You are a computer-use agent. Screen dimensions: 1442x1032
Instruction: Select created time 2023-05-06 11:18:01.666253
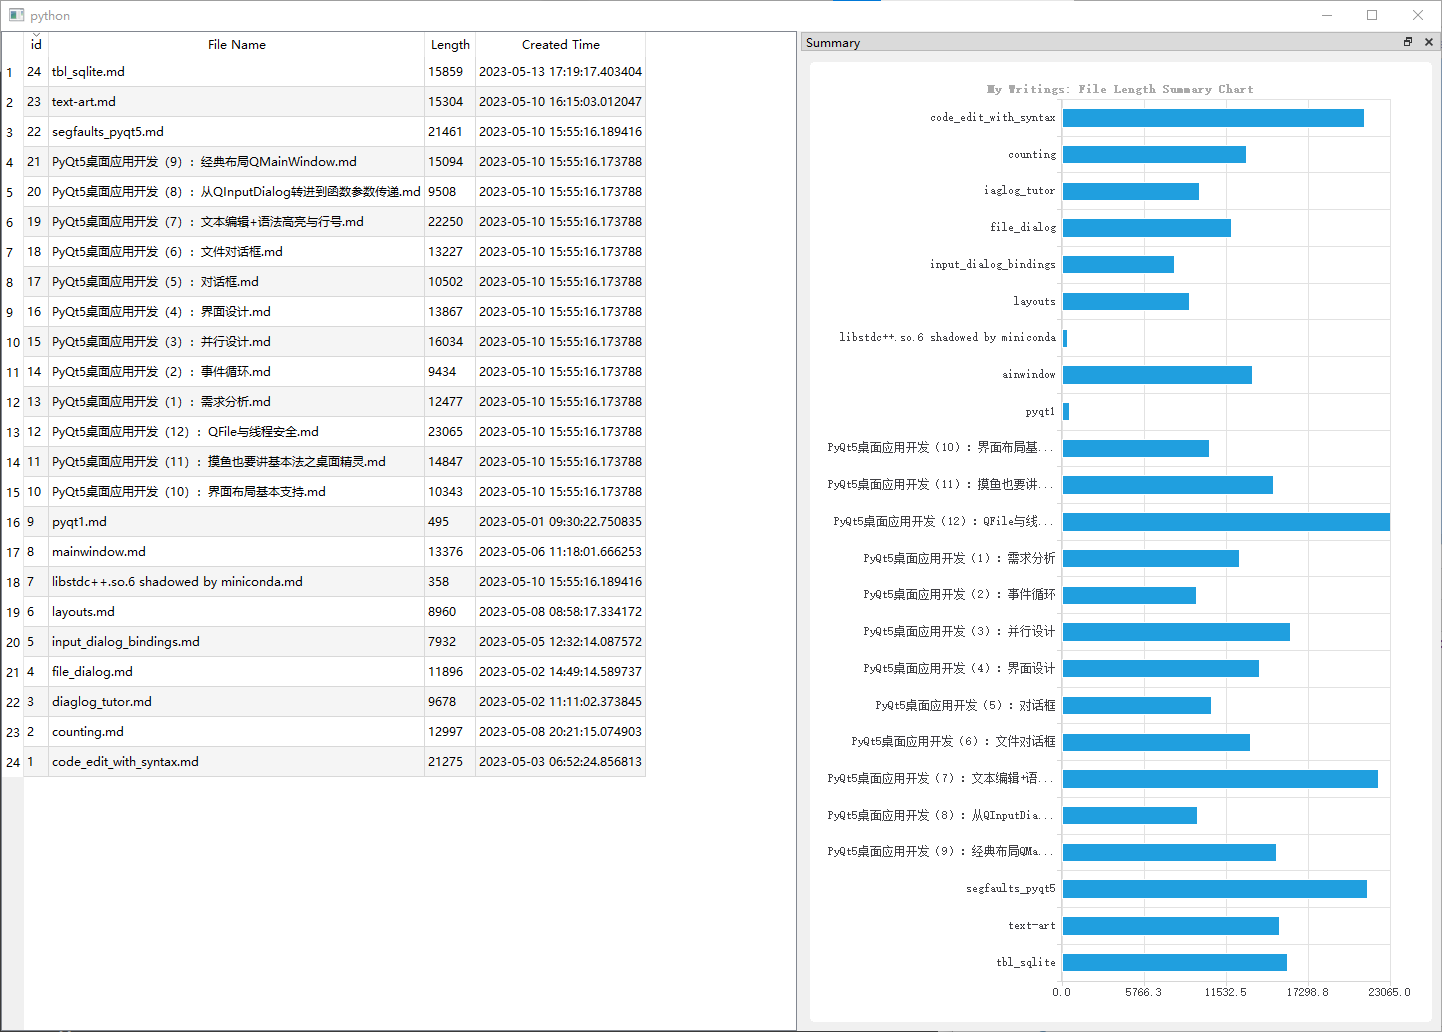561,552
